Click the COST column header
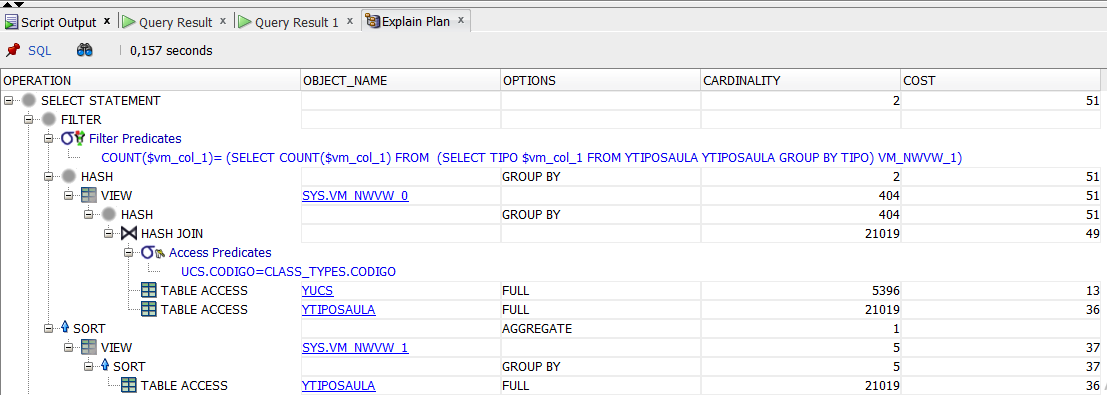The height and width of the screenshot is (395, 1107). (1001, 81)
